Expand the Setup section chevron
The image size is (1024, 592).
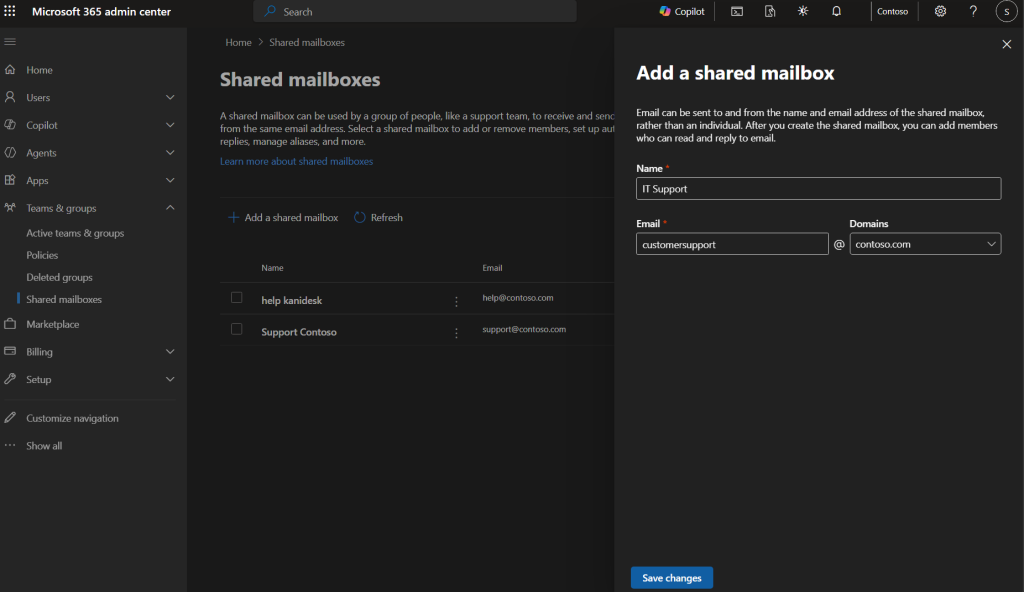(170, 379)
